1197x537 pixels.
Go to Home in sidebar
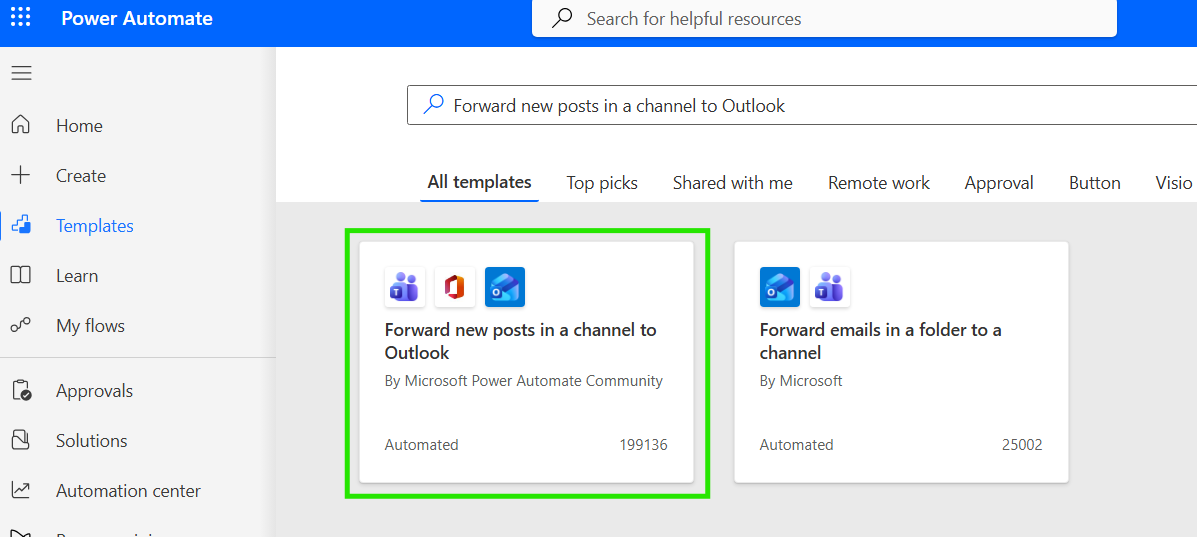(x=79, y=125)
